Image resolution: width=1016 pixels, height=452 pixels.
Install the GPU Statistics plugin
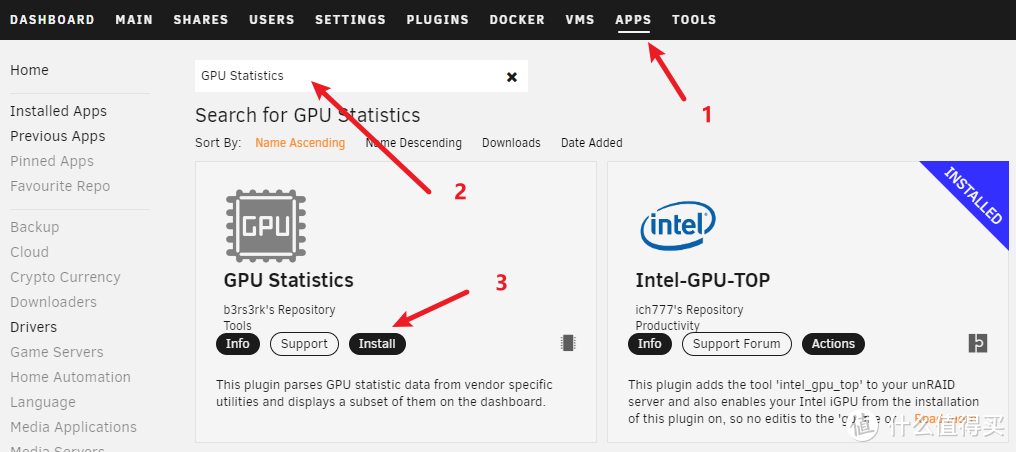pyautogui.click(x=377, y=344)
